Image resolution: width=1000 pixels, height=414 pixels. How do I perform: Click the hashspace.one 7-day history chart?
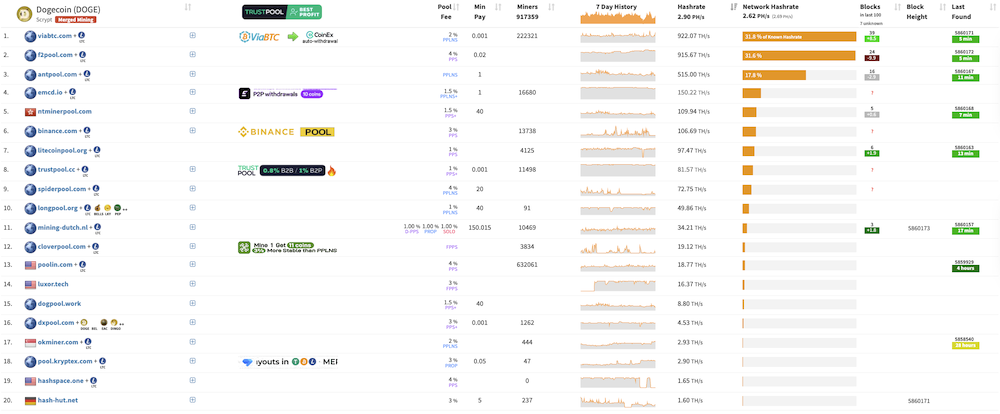click(617, 381)
